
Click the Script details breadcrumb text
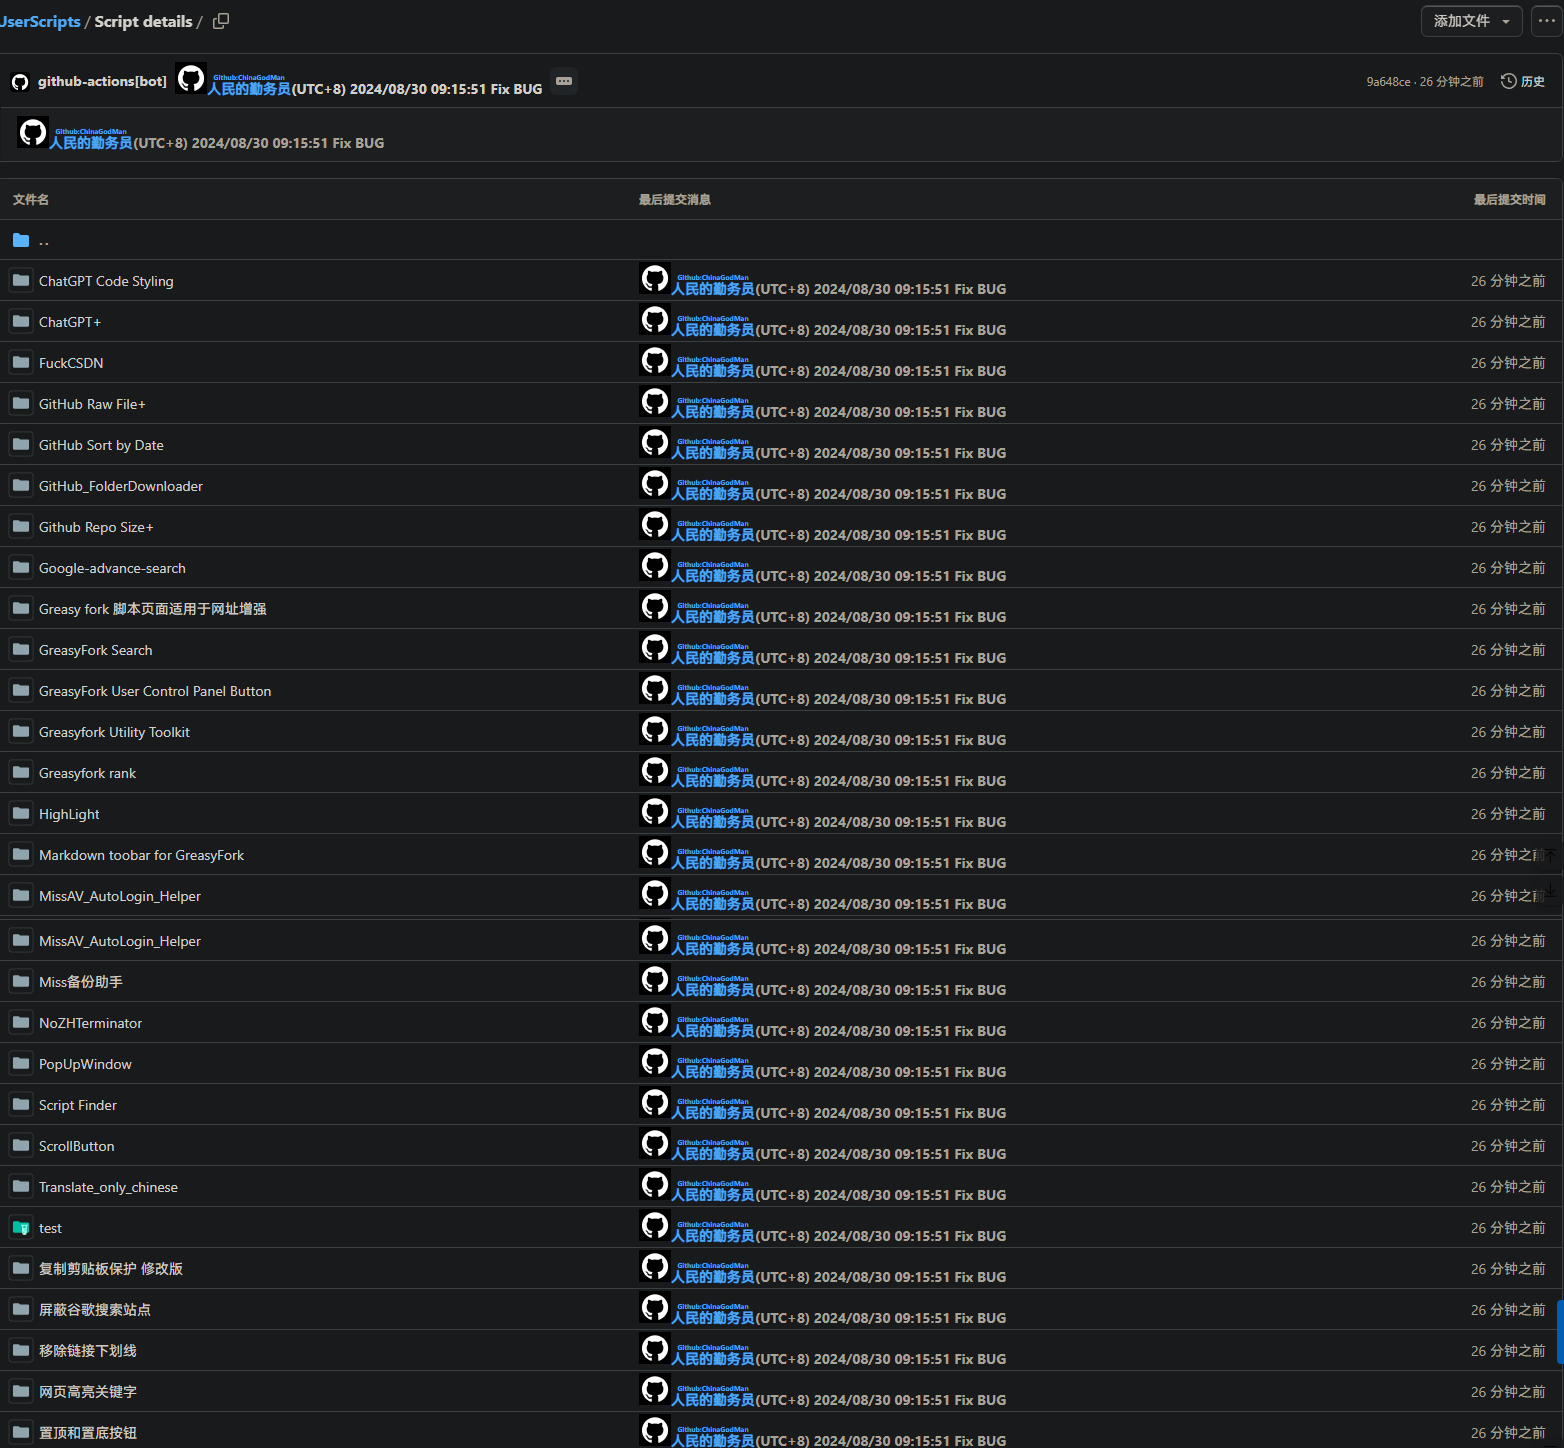pos(143,21)
